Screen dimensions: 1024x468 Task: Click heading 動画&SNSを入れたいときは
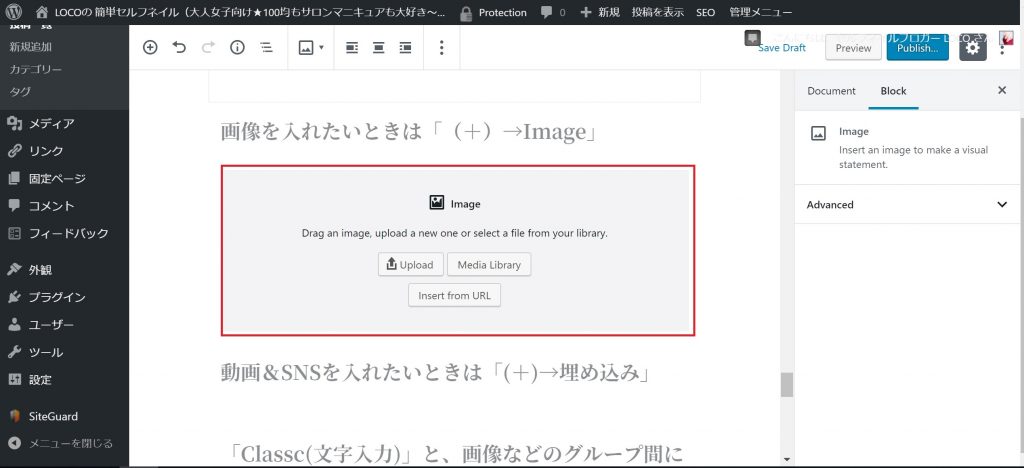click(435, 373)
